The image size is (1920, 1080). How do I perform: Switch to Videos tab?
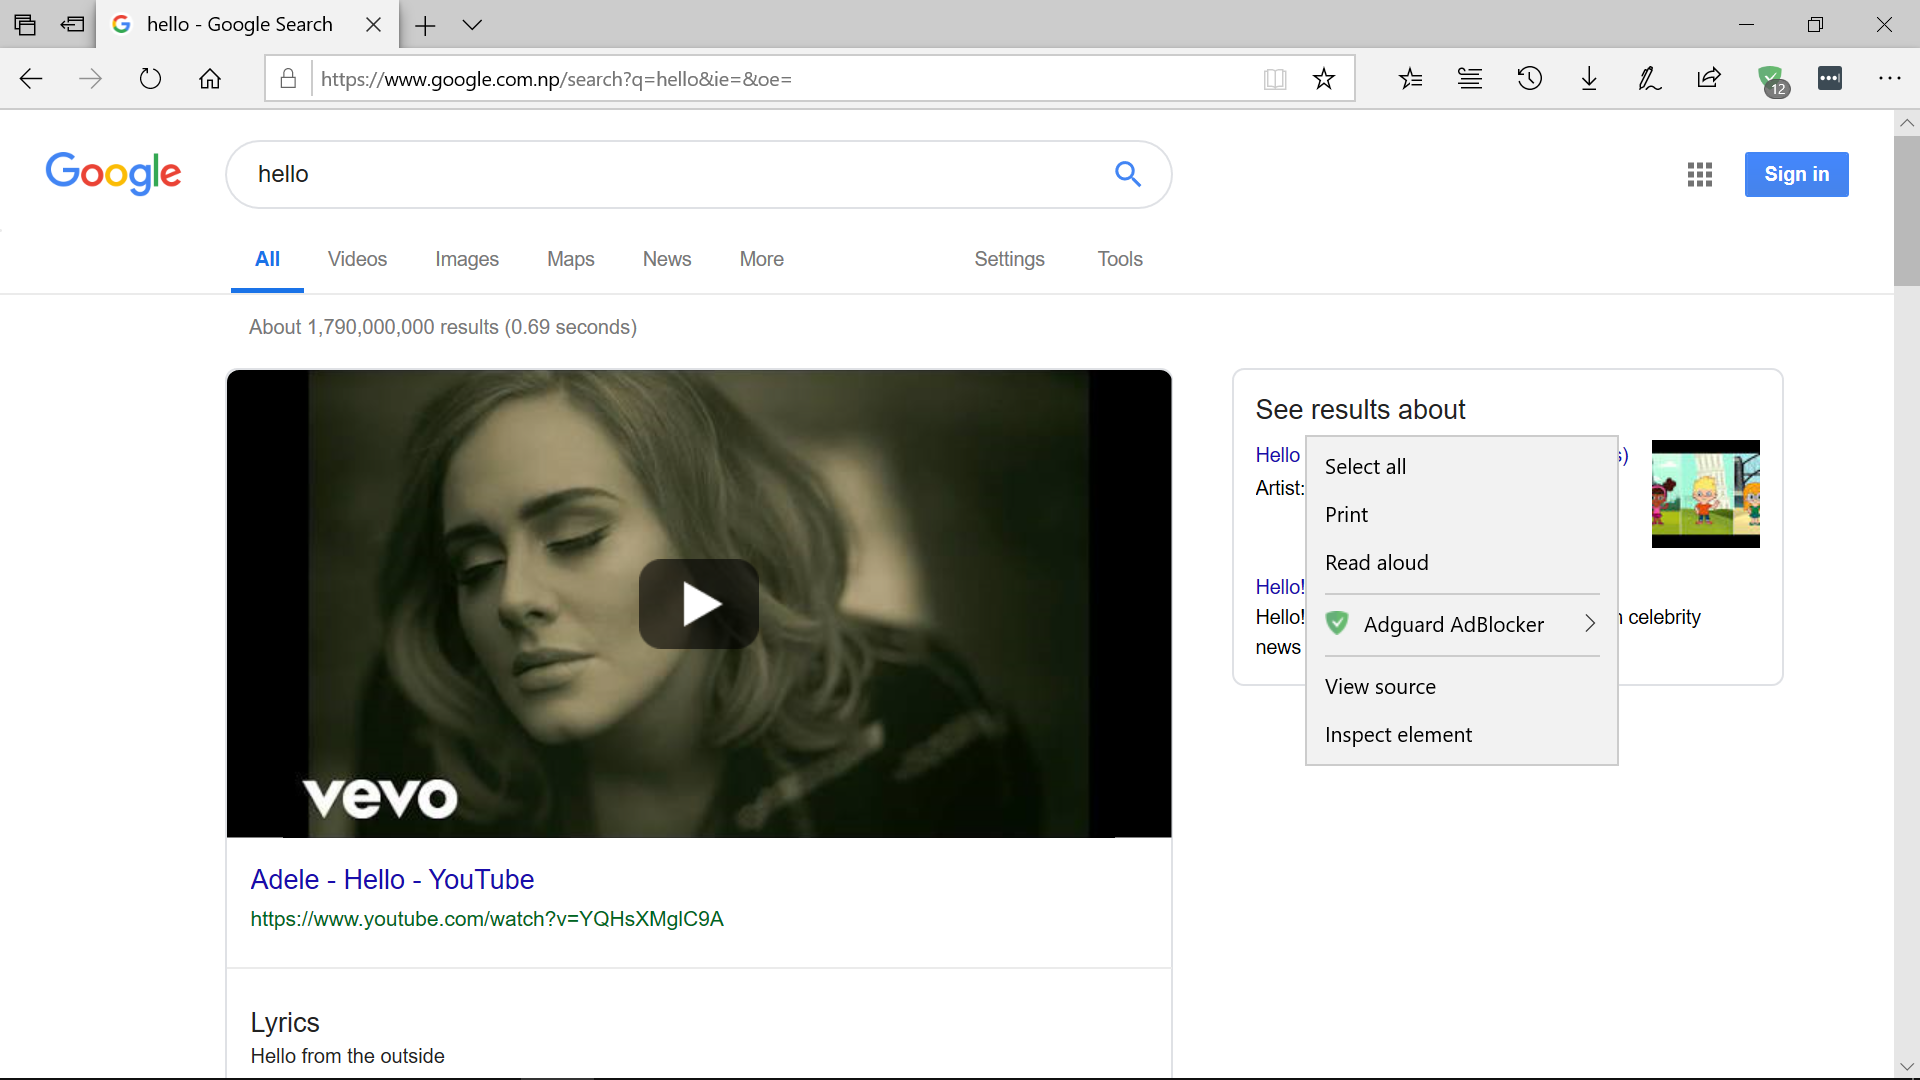point(357,260)
